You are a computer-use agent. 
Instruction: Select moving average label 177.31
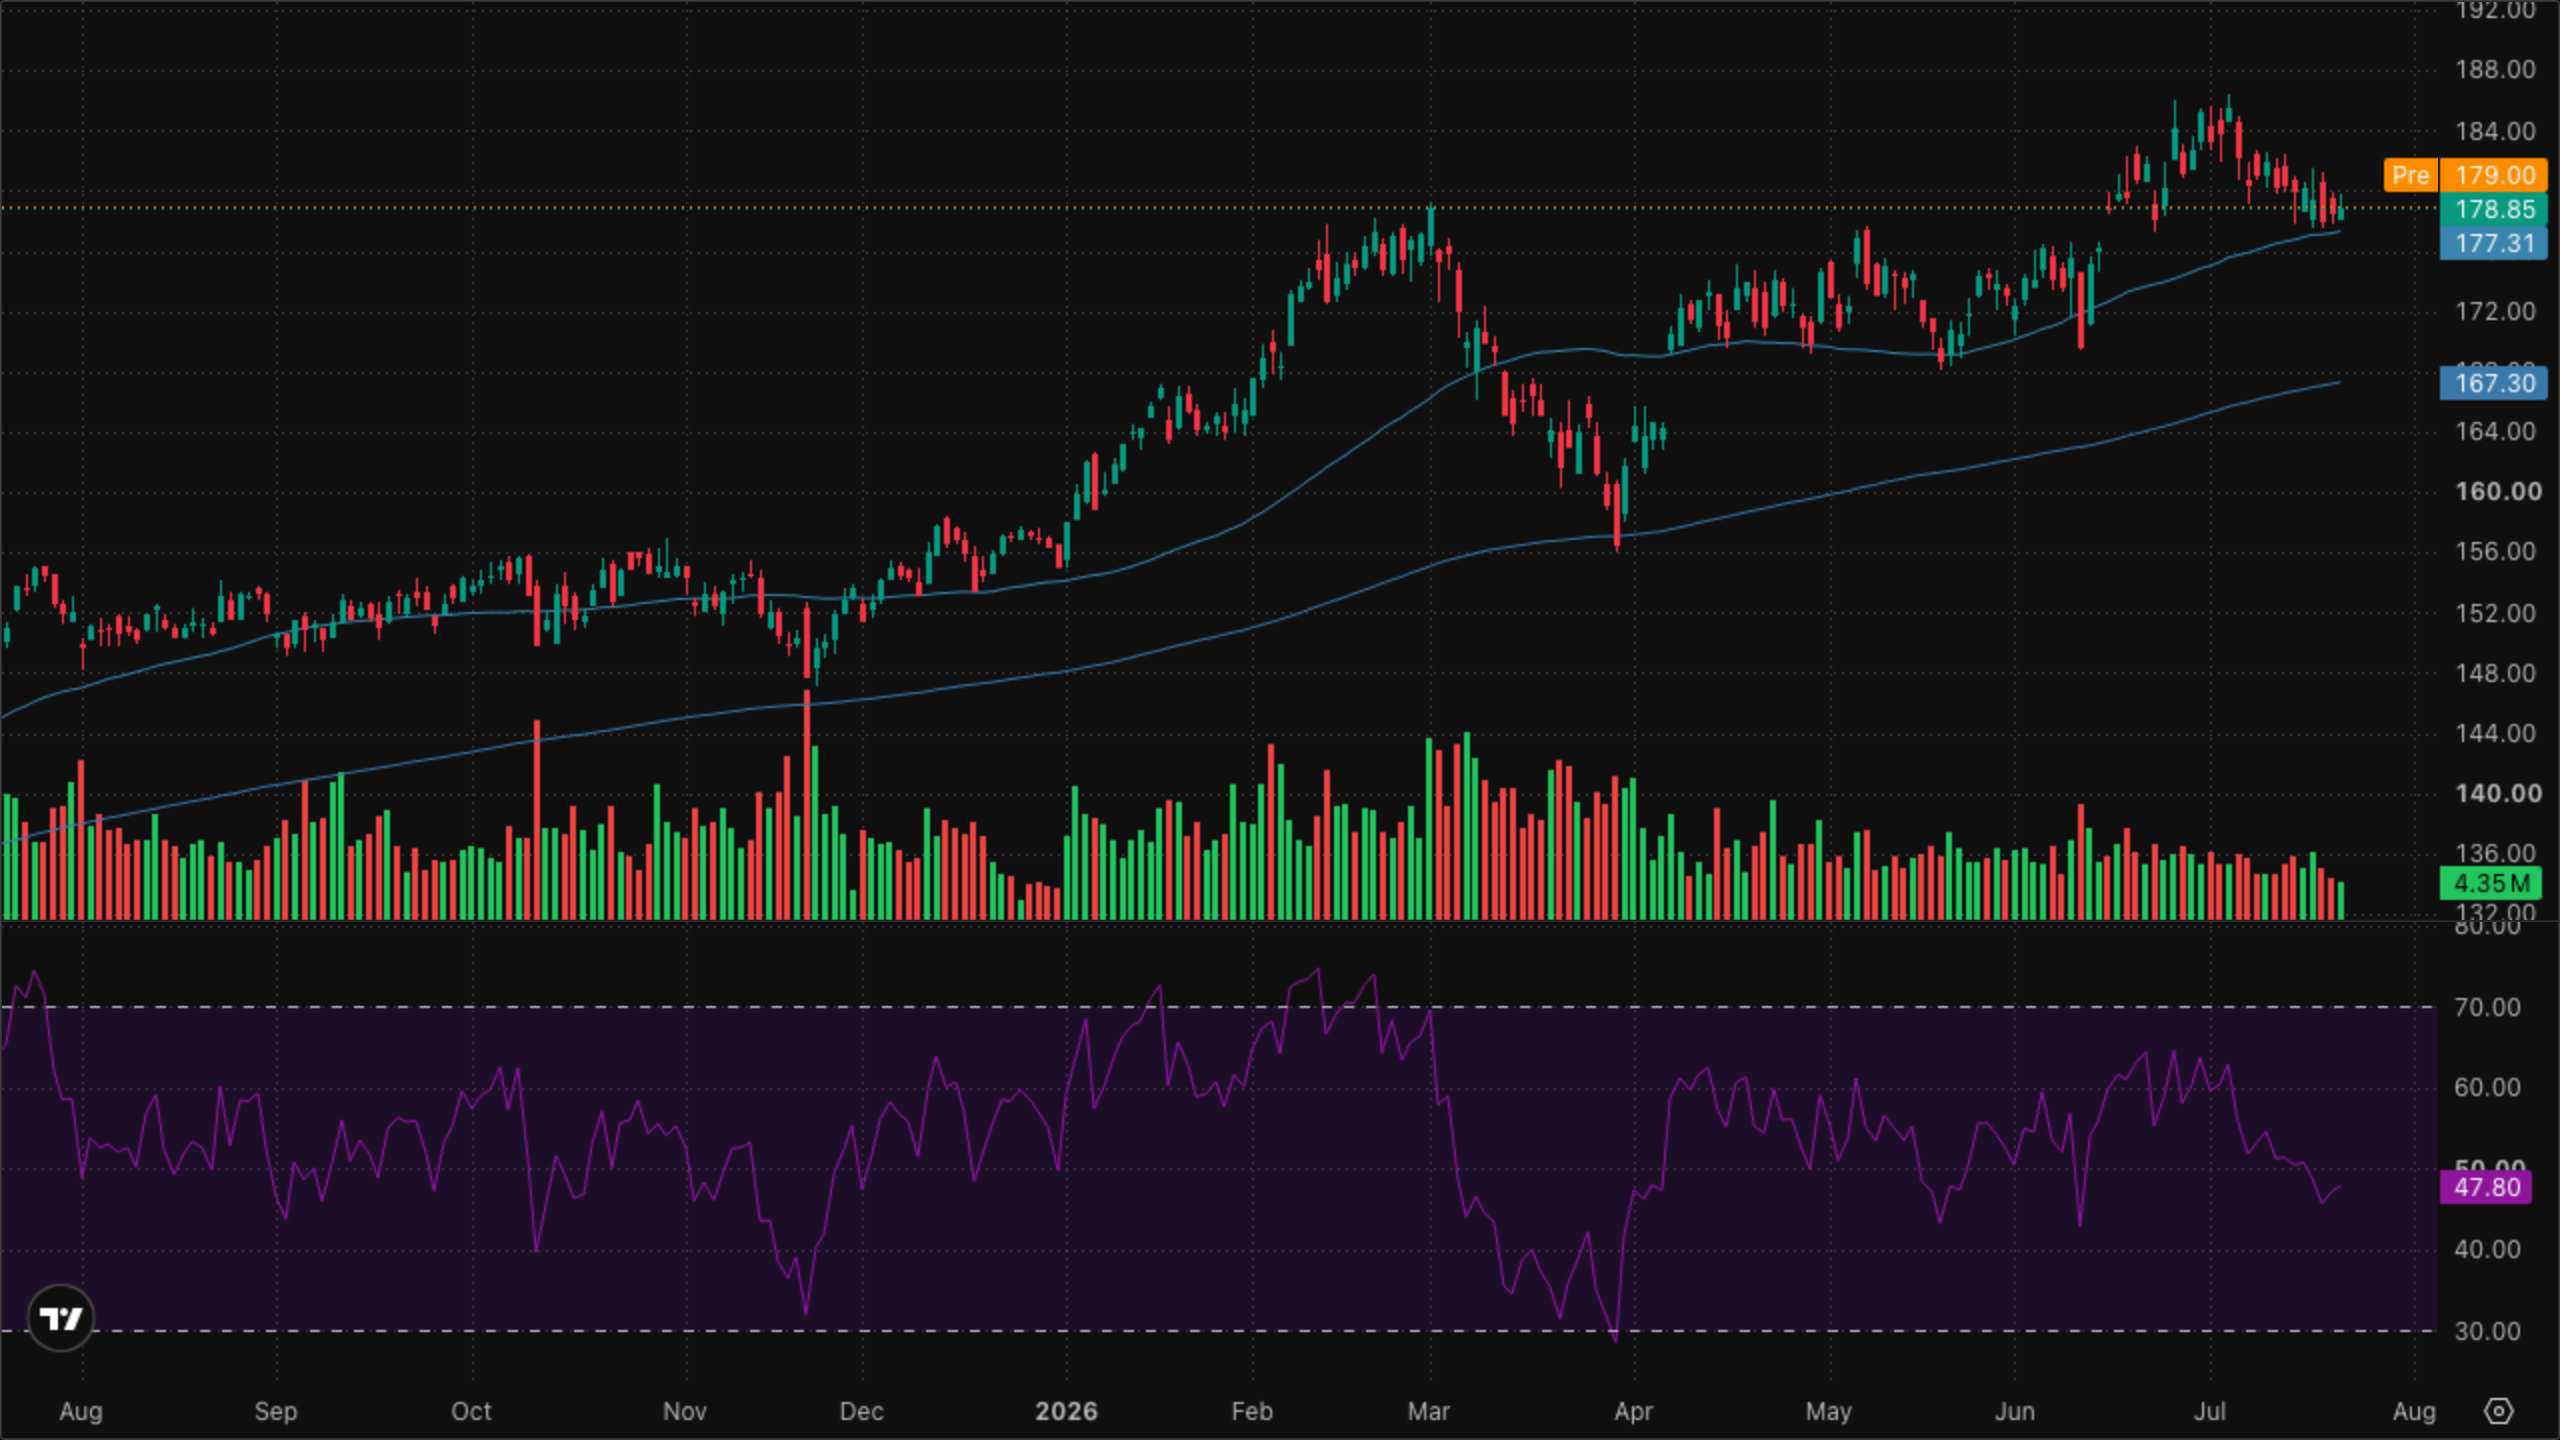click(2494, 243)
